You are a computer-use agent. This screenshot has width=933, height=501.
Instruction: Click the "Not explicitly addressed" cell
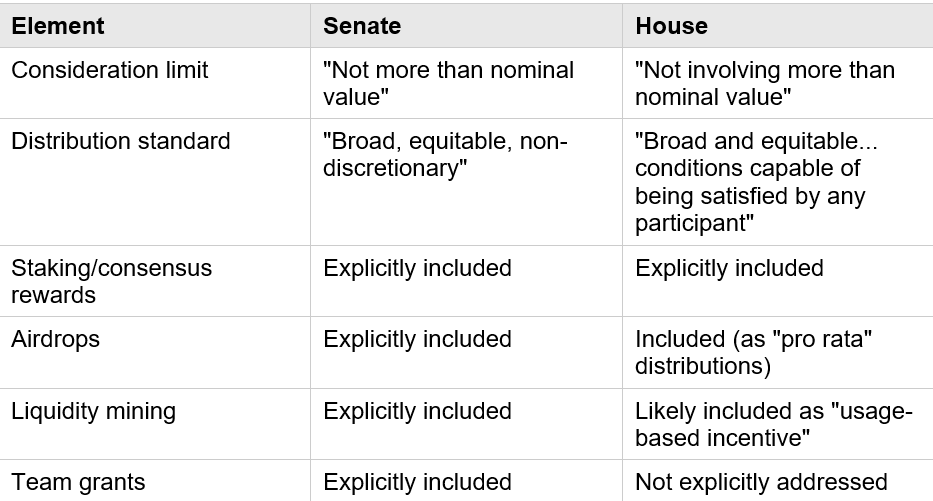[761, 482]
